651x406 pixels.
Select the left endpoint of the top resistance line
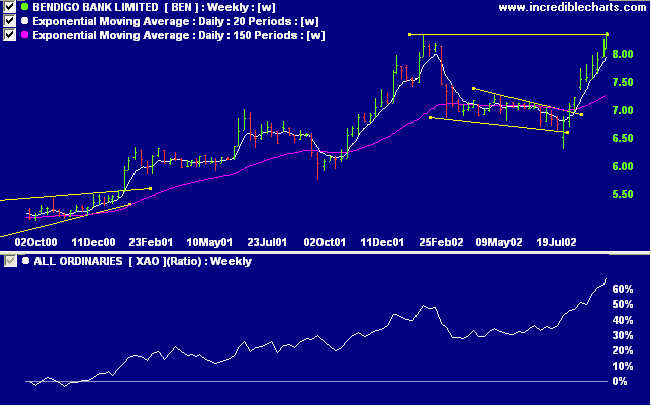[409, 34]
